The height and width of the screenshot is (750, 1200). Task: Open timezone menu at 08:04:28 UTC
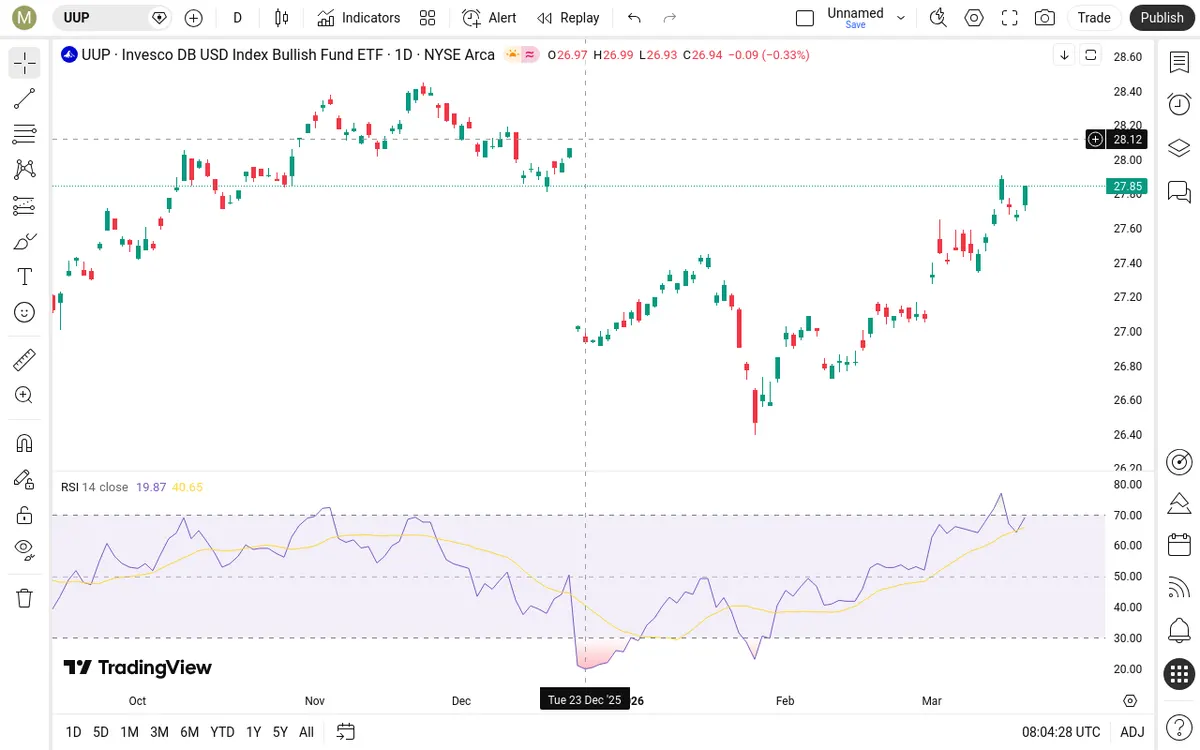1061,732
